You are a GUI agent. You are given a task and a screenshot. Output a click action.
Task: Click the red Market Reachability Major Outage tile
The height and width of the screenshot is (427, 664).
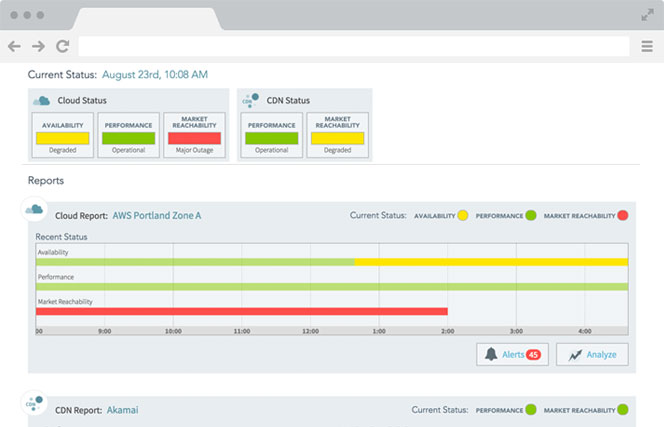coord(194,138)
